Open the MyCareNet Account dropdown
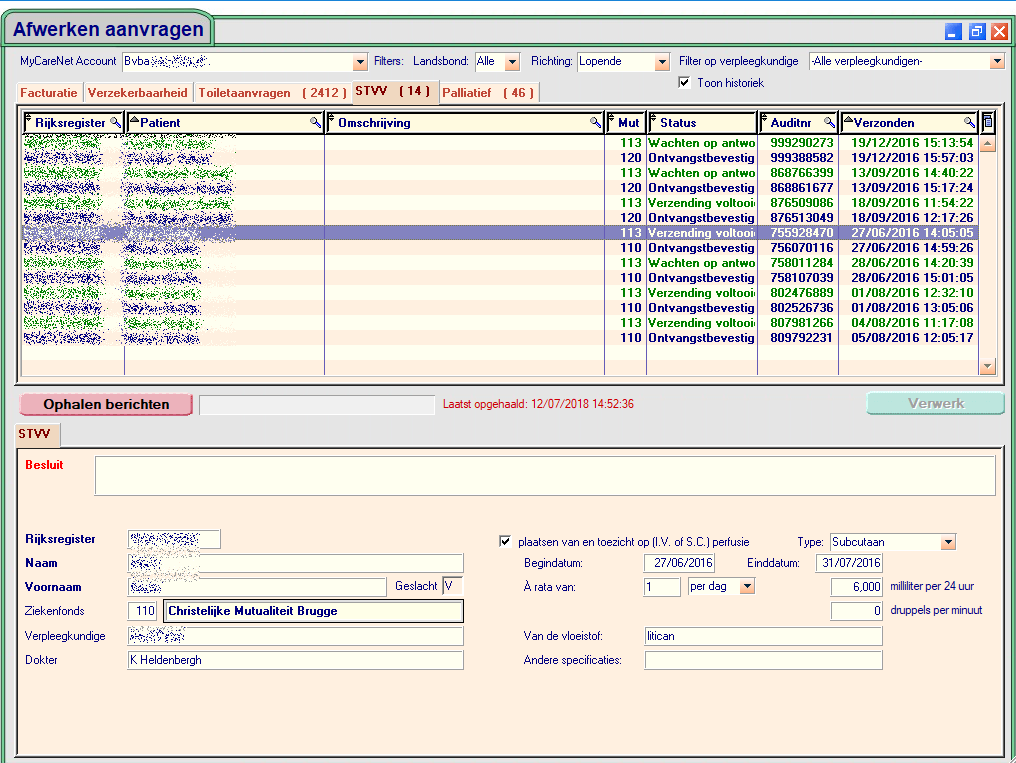The image size is (1016, 763). tap(360, 62)
